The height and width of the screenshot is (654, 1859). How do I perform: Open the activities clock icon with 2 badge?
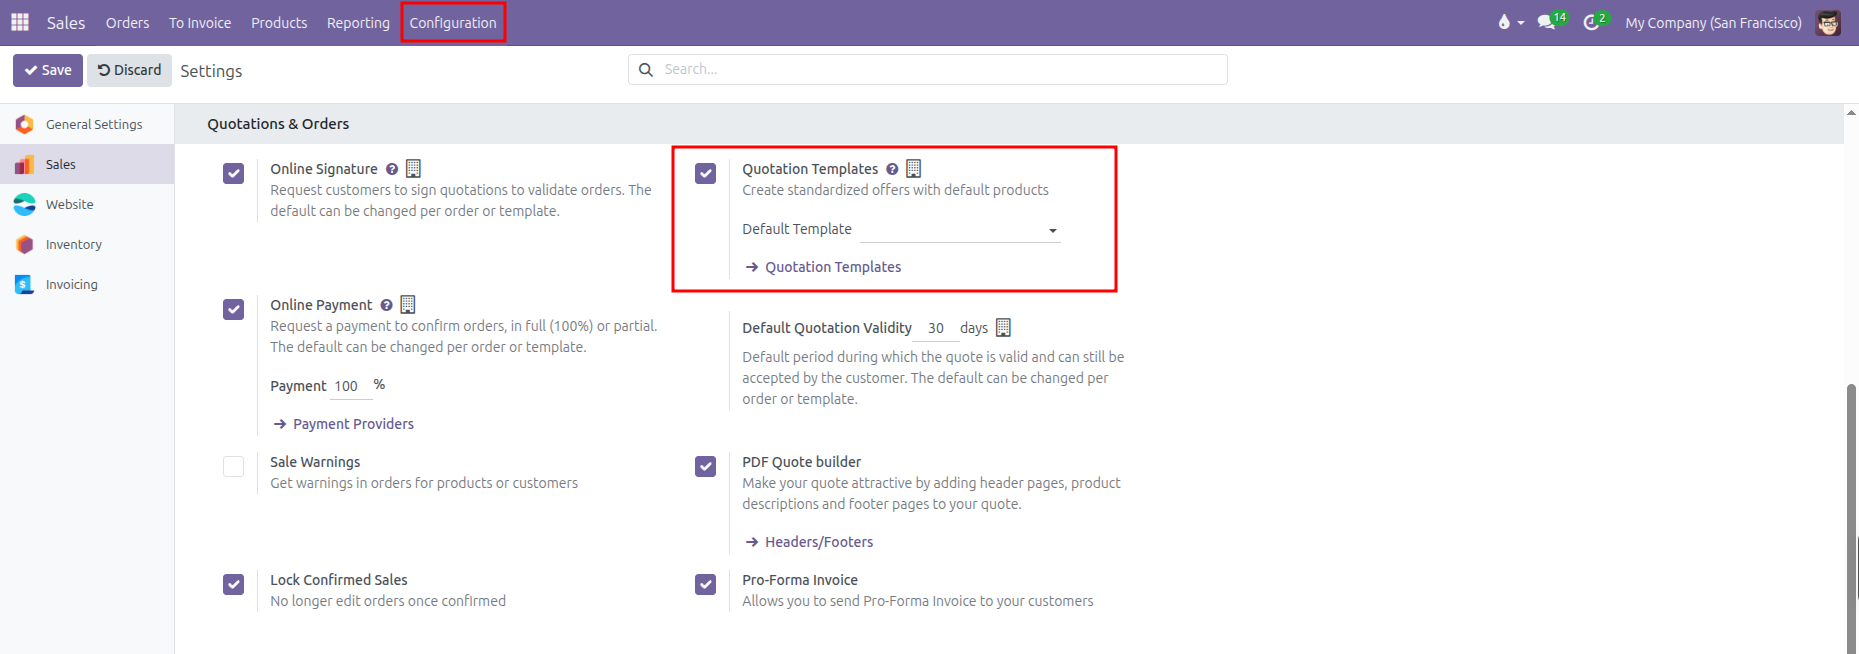pyautogui.click(x=1591, y=22)
